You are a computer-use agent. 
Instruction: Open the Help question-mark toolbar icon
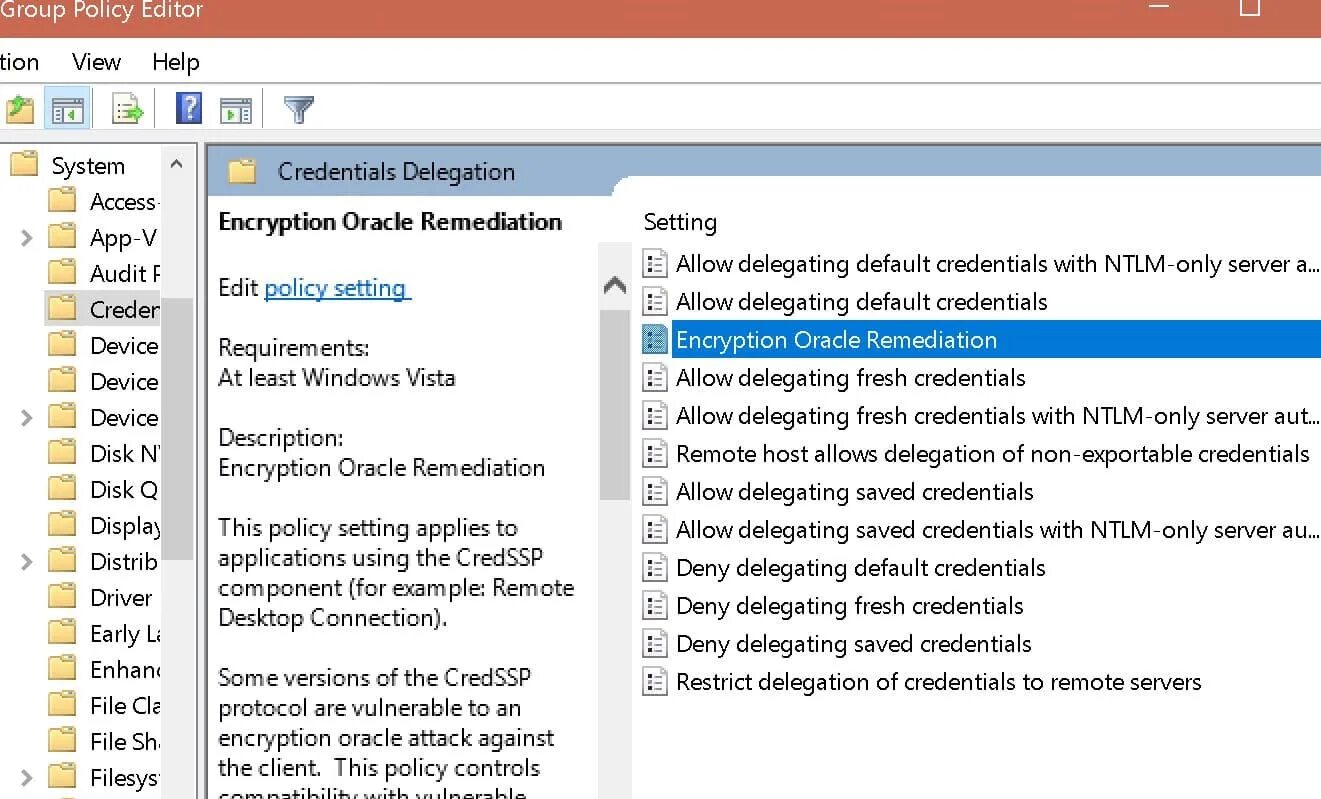click(189, 108)
